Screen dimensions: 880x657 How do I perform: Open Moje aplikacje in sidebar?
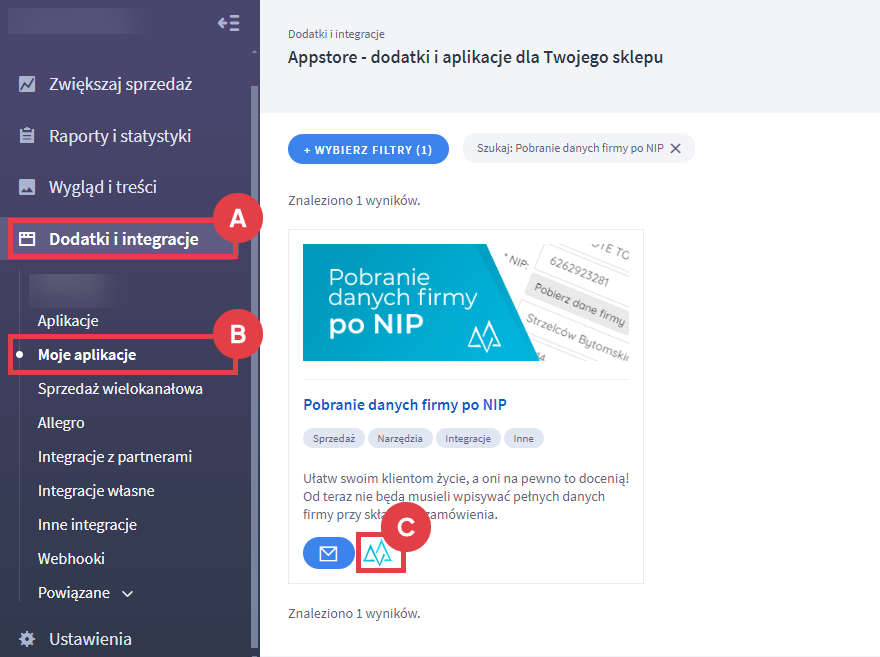(x=87, y=355)
